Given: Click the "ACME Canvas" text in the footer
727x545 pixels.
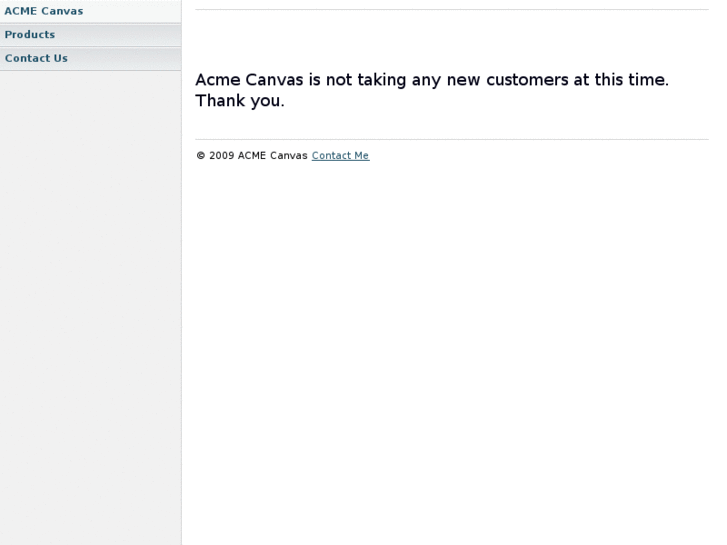Looking at the screenshot, I should pyautogui.click(x=272, y=156).
